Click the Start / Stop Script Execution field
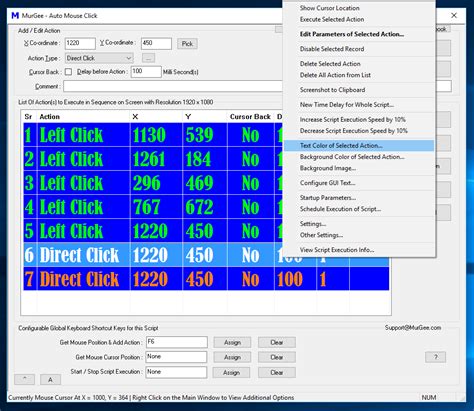474x411 pixels. click(x=176, y=372)
